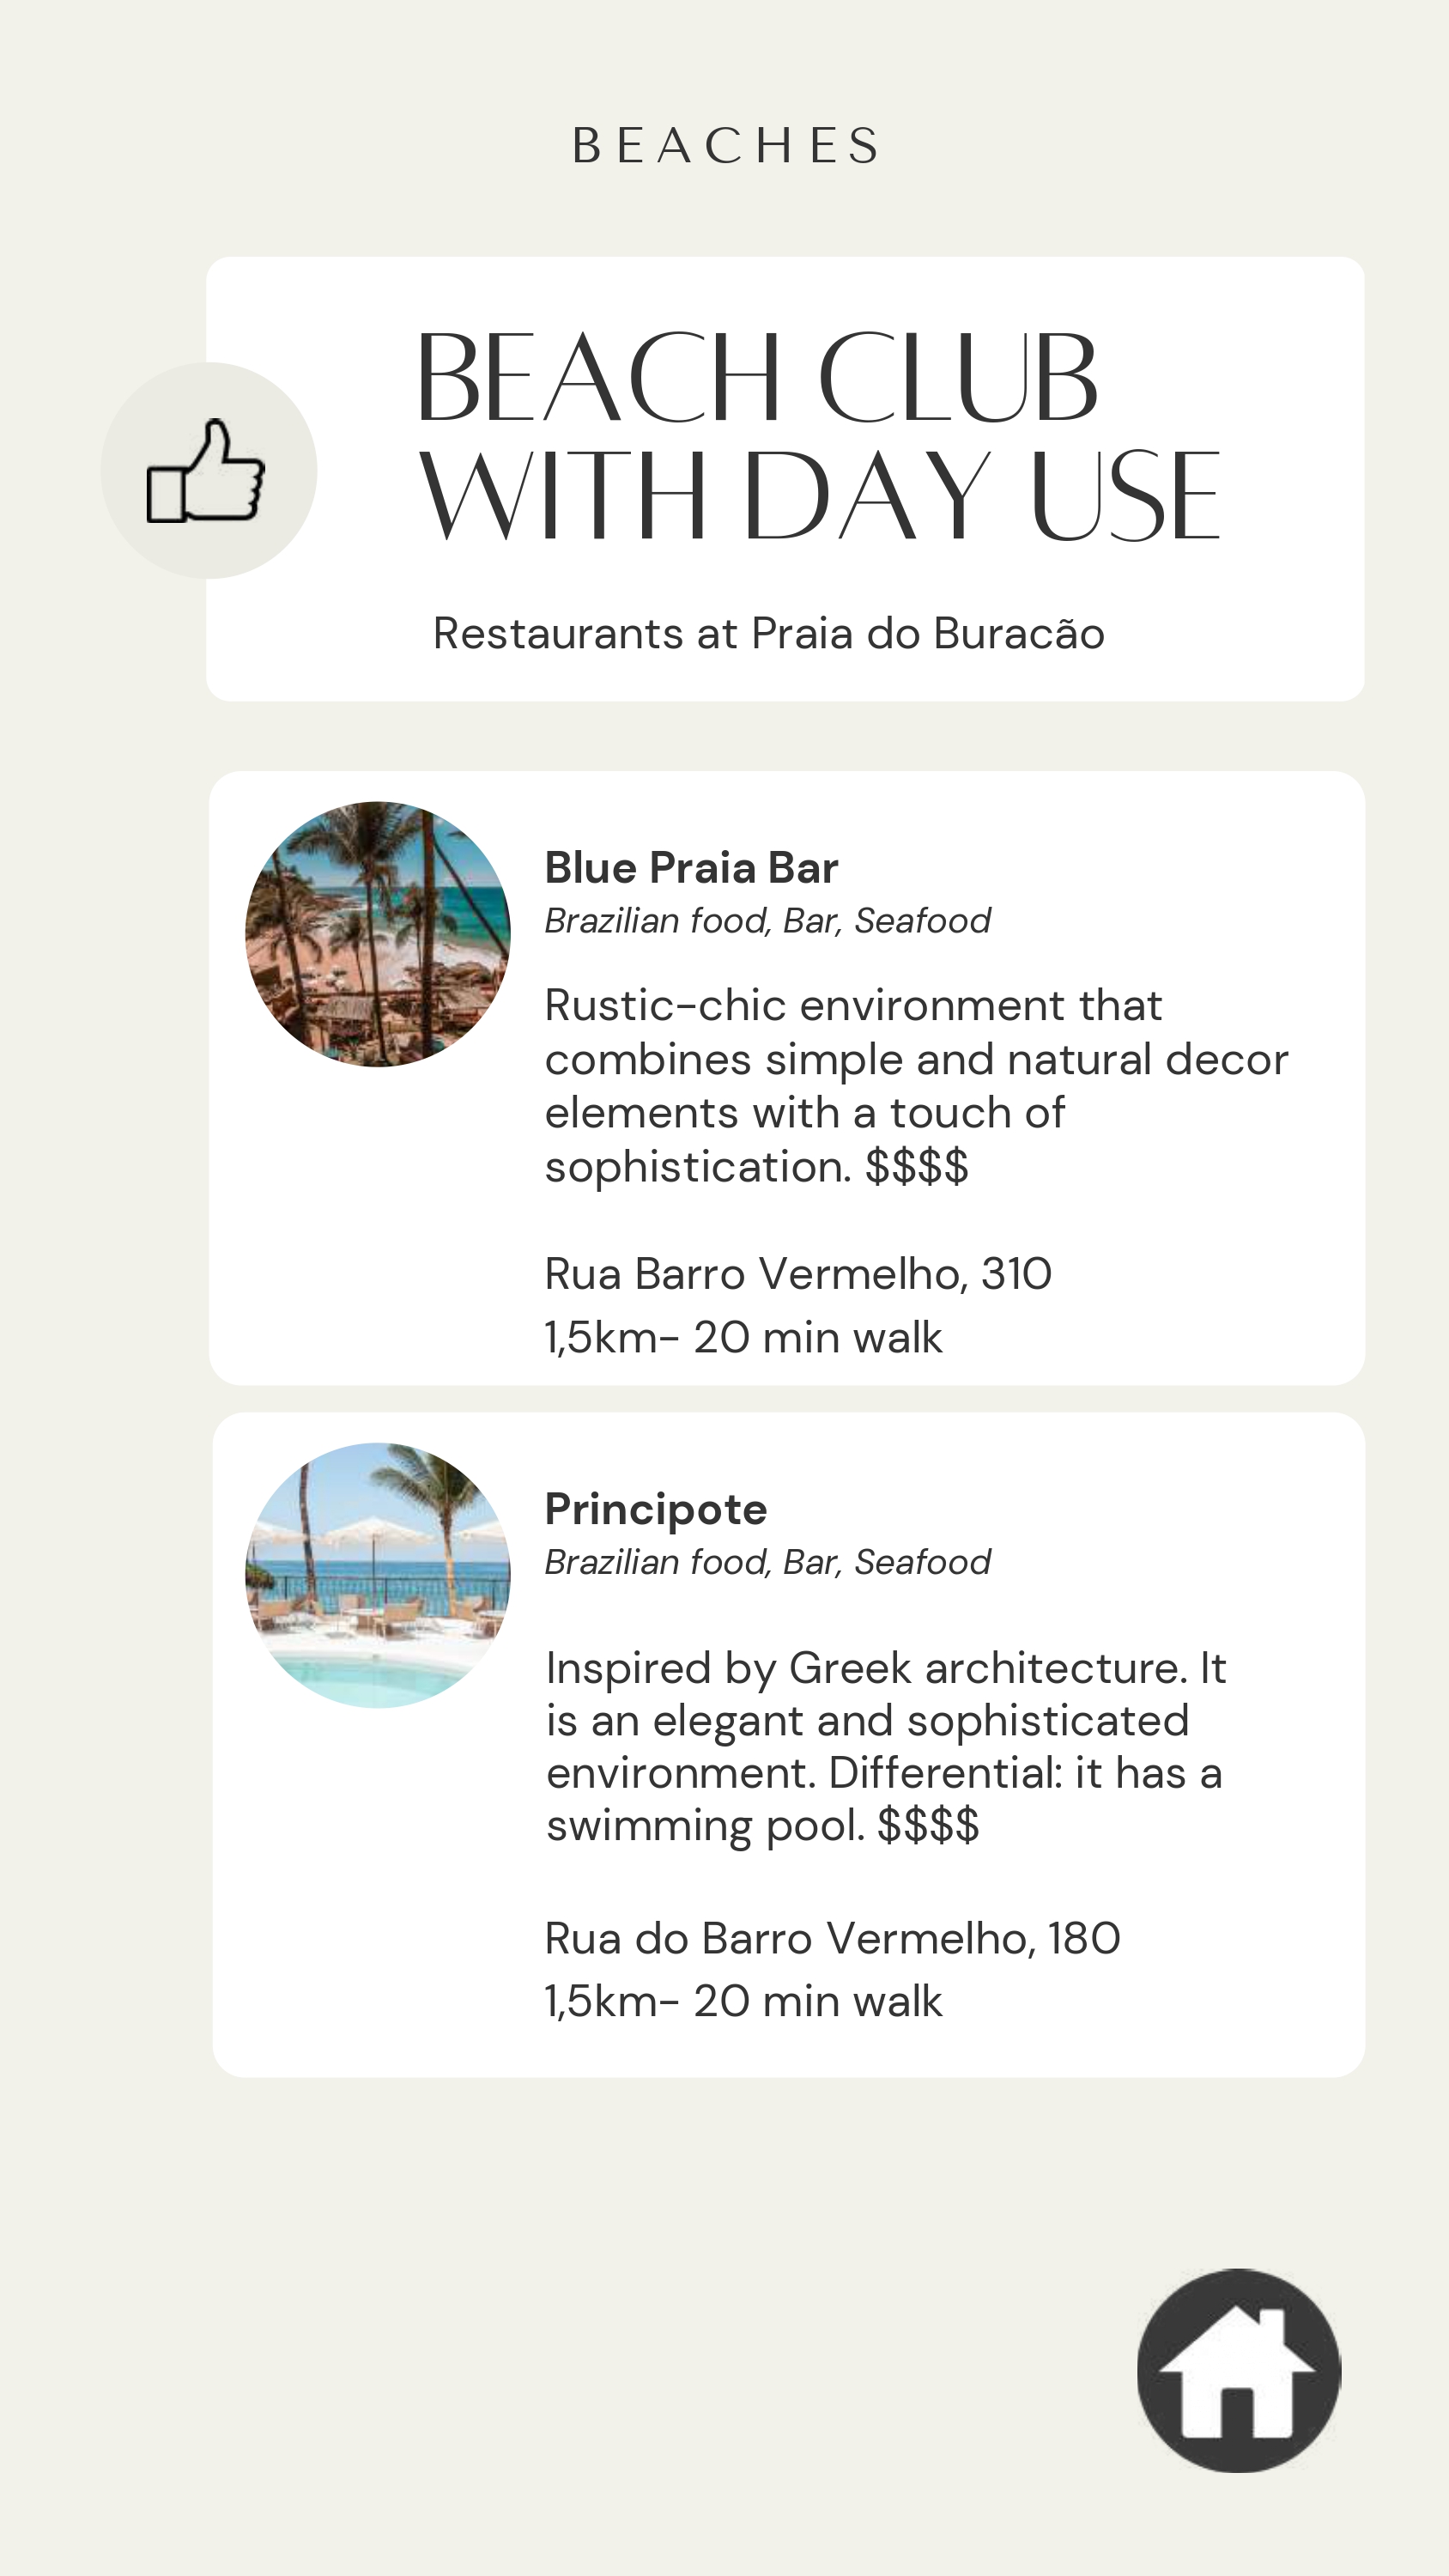Viewport: 1449px width, 2576px height.
Task: Open the Blue Praia Bar name link
Action: coord(691,868)
